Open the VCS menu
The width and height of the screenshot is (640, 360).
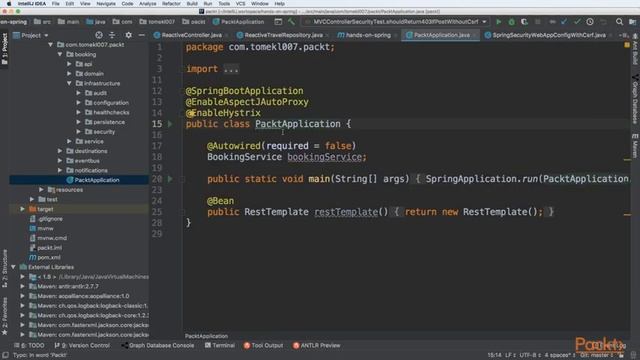pyautogui.click(x=241, y=4)
